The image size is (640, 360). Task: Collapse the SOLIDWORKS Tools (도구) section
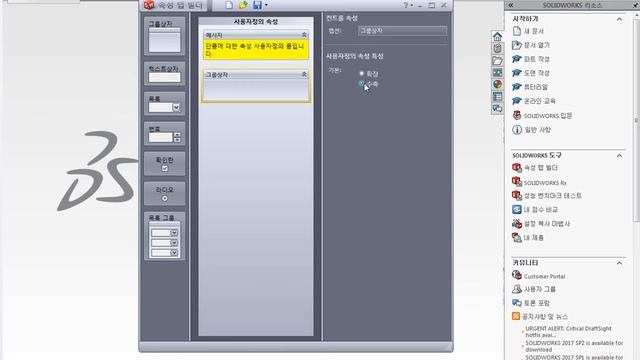pyautogui.click(x=619, y=156)
